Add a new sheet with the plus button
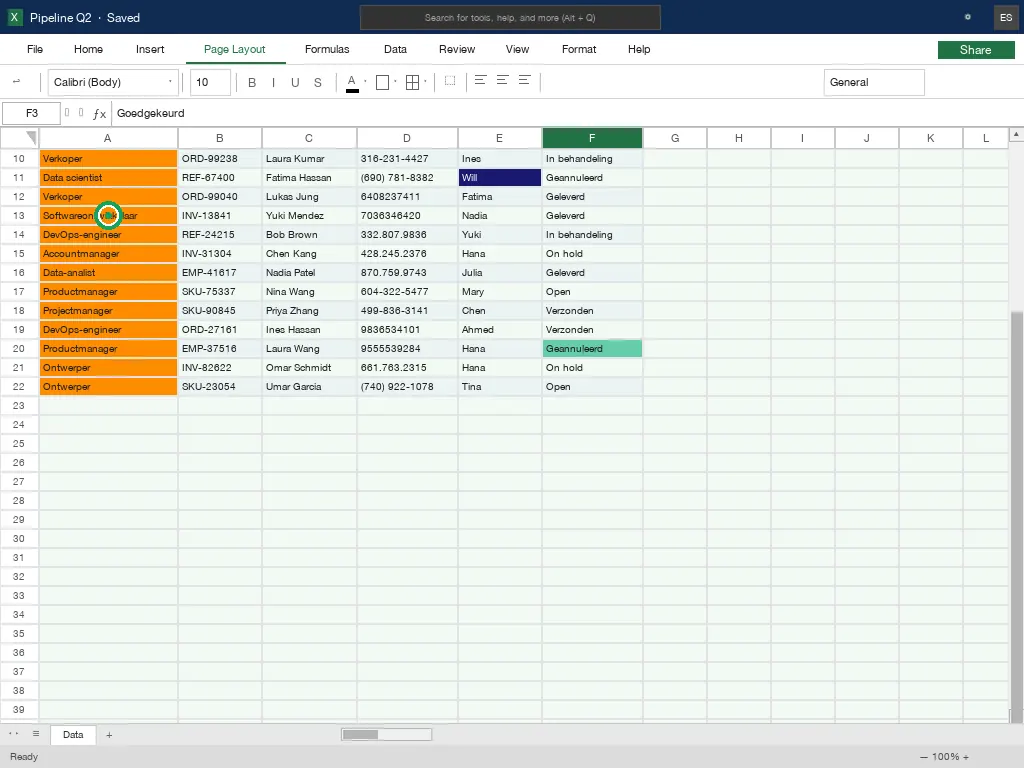 click(x=109, y=735)
